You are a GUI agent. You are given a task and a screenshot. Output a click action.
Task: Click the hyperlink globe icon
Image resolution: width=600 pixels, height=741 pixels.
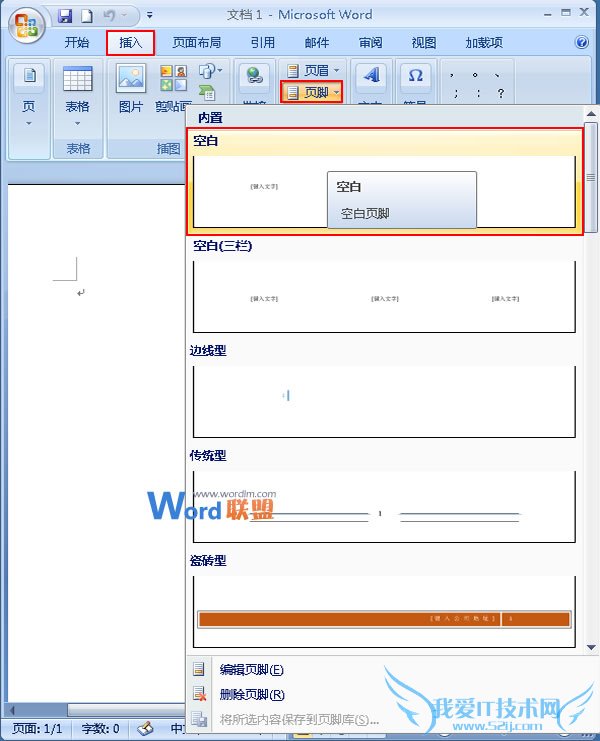(x=255, y=76)
